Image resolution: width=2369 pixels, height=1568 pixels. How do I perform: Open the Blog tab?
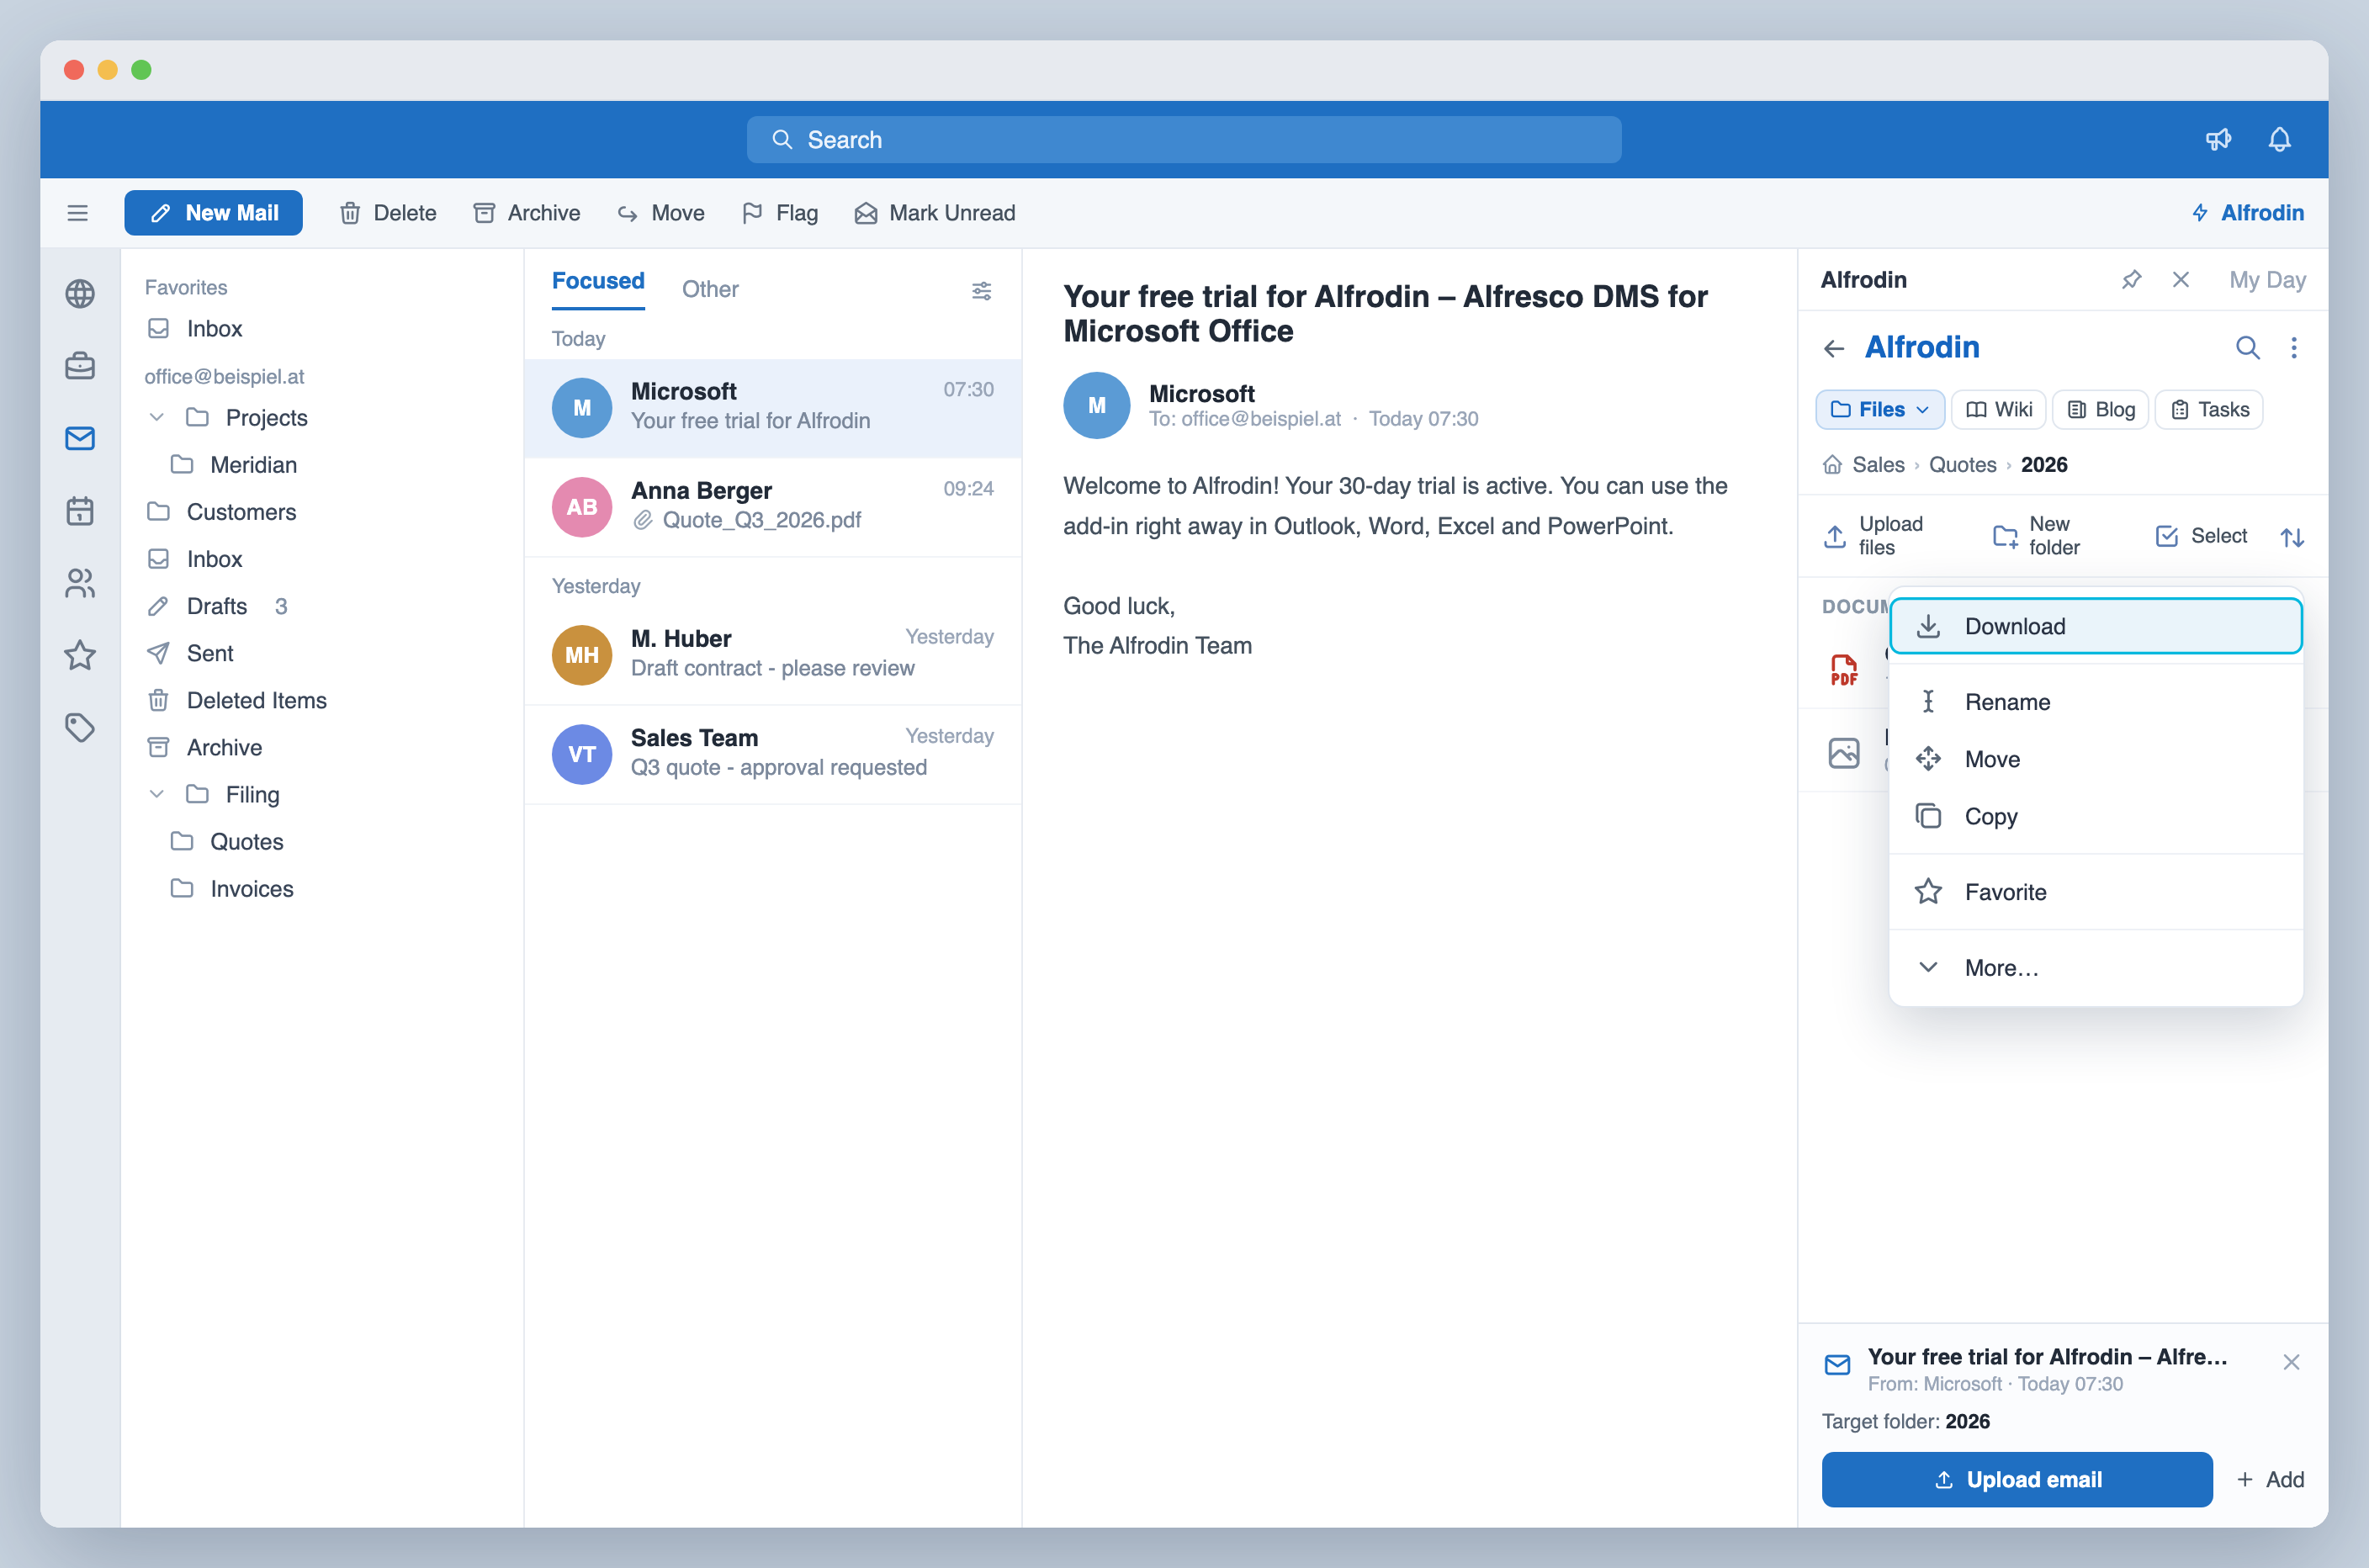[x=2100, y=410]
